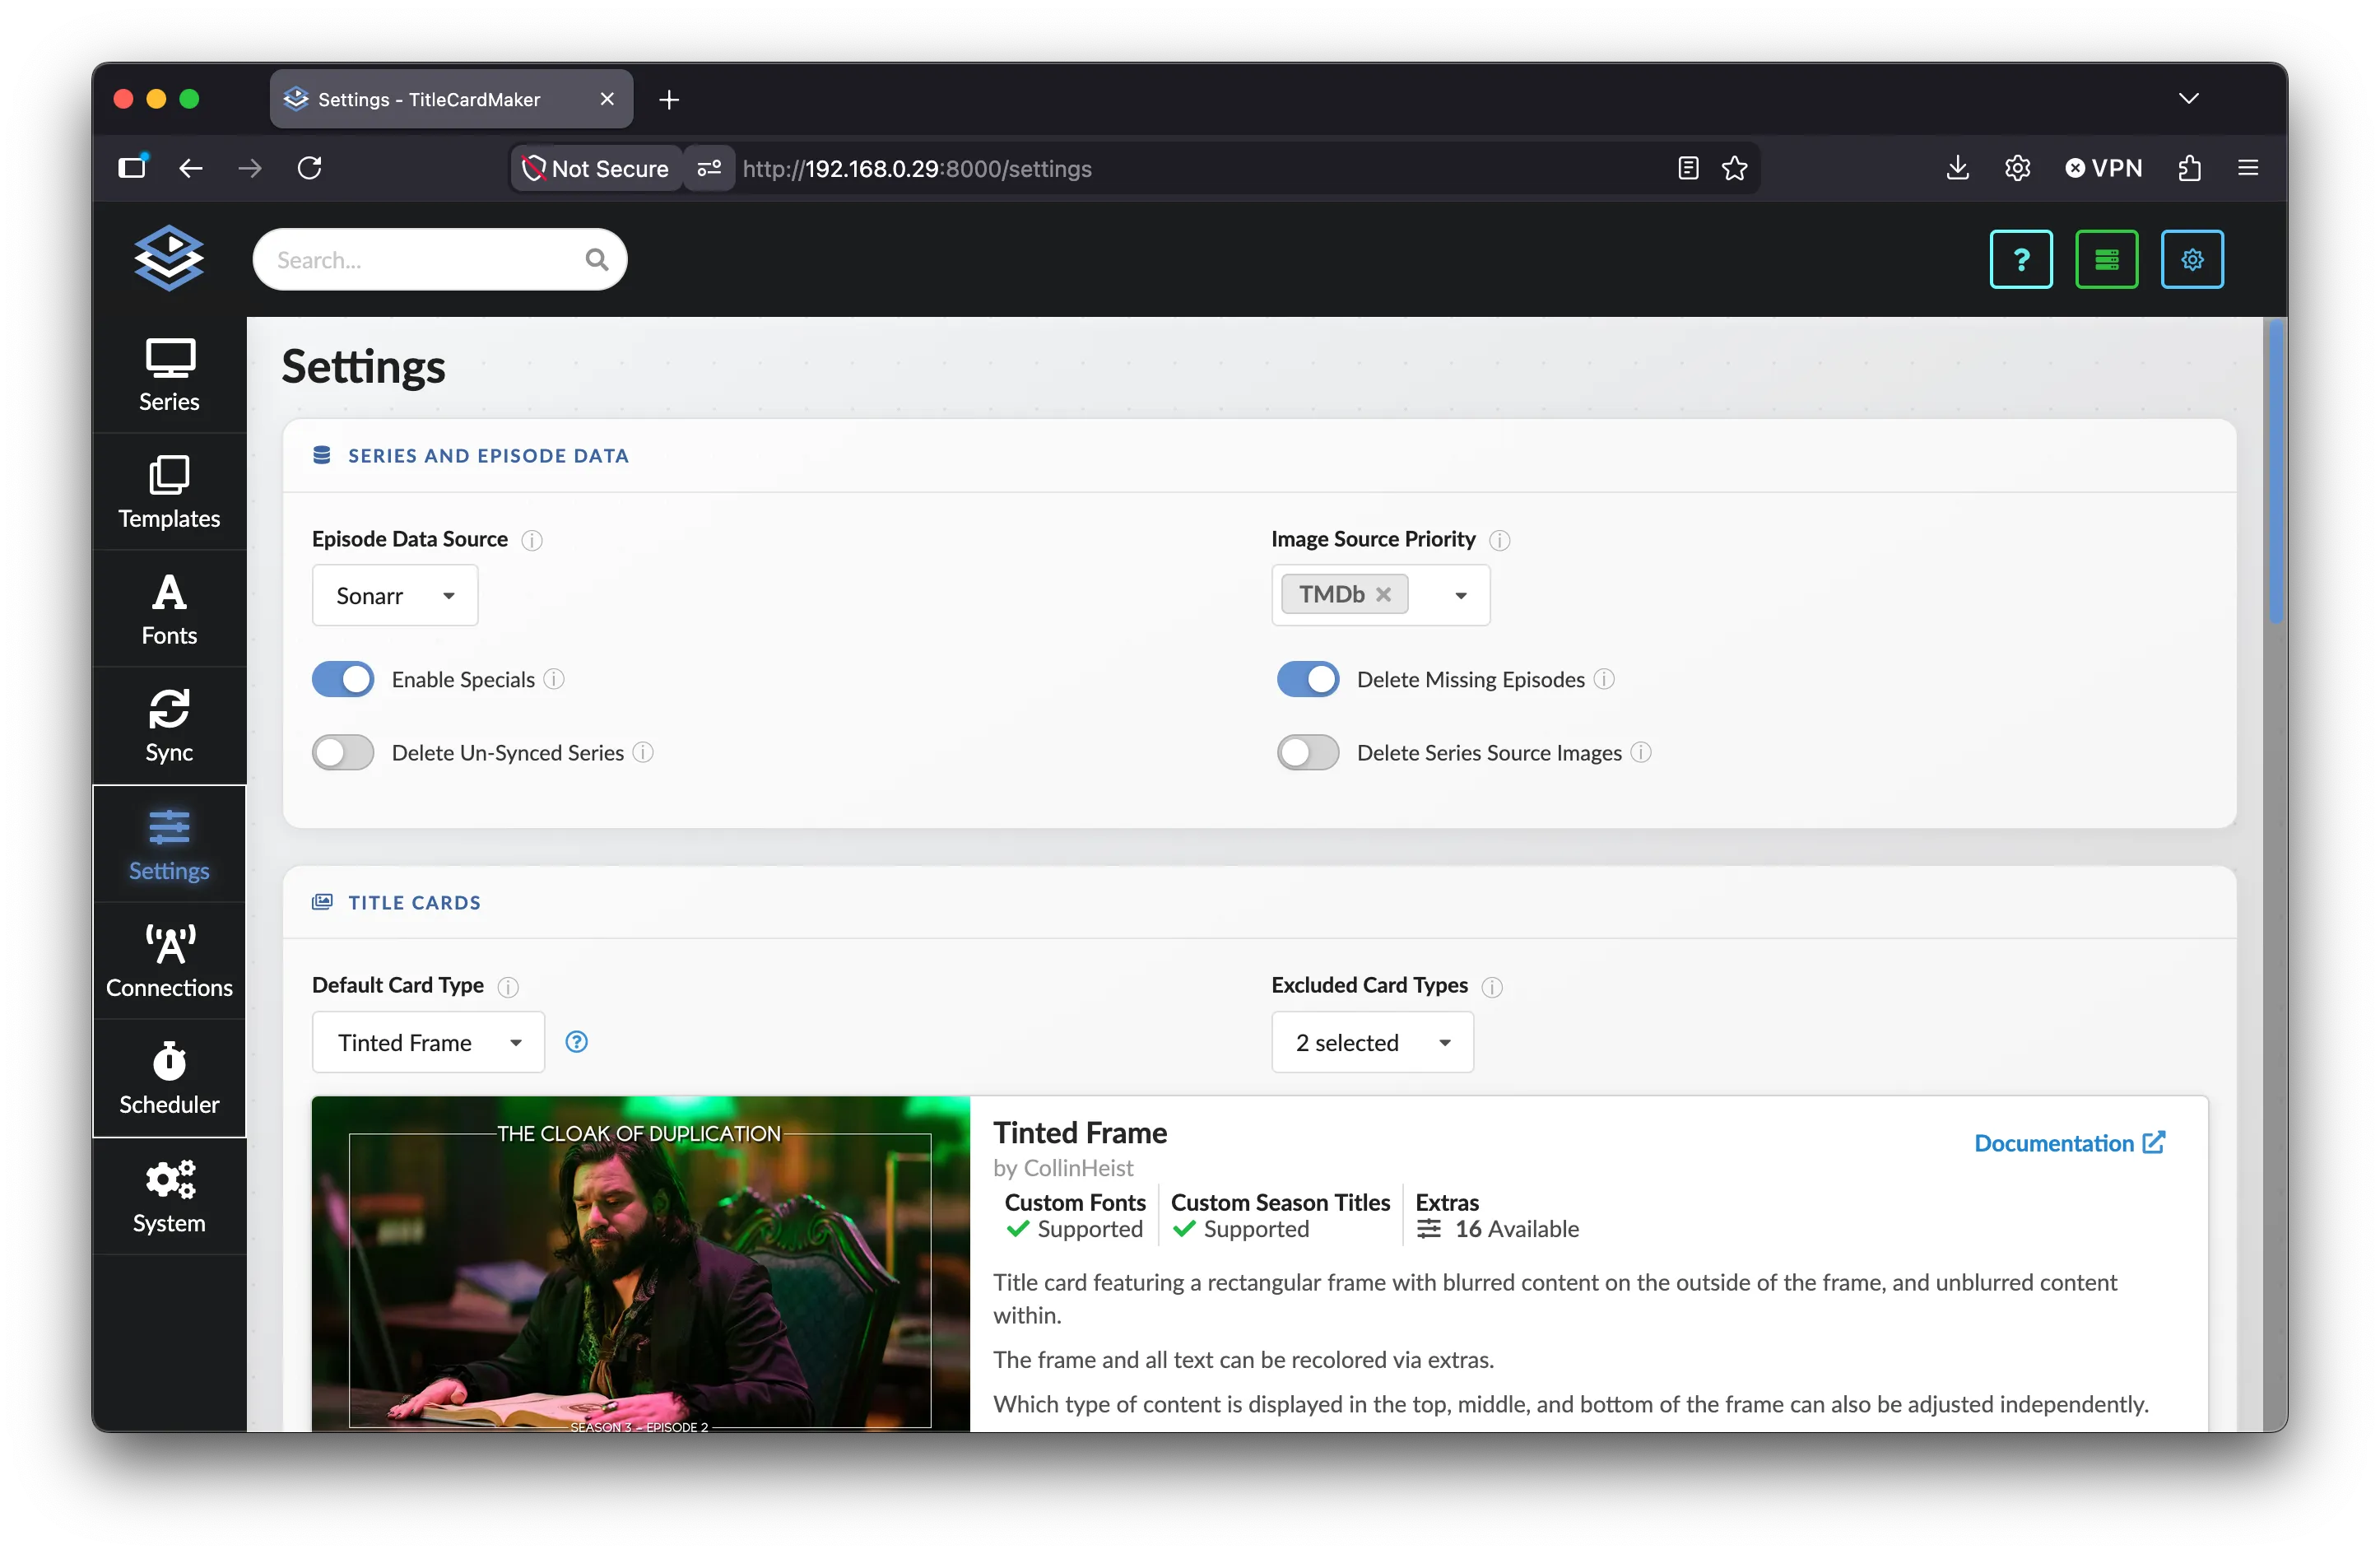Click the TitleCardMaker logo icon

coord(169,258)
